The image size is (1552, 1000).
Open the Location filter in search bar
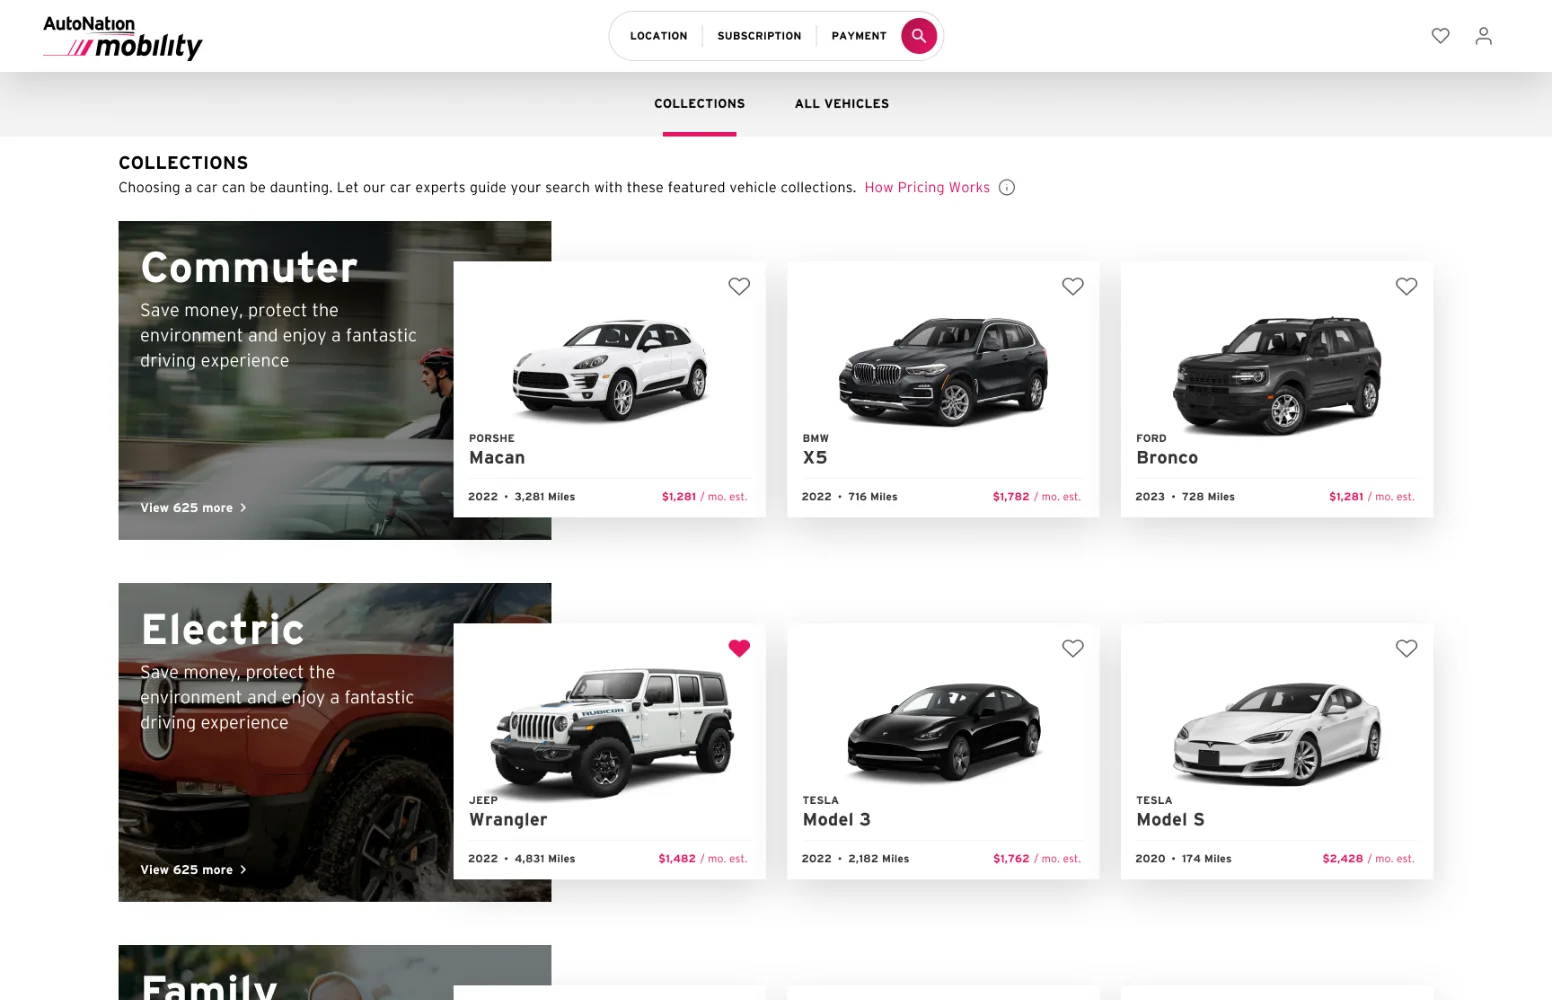click(658, 36)
